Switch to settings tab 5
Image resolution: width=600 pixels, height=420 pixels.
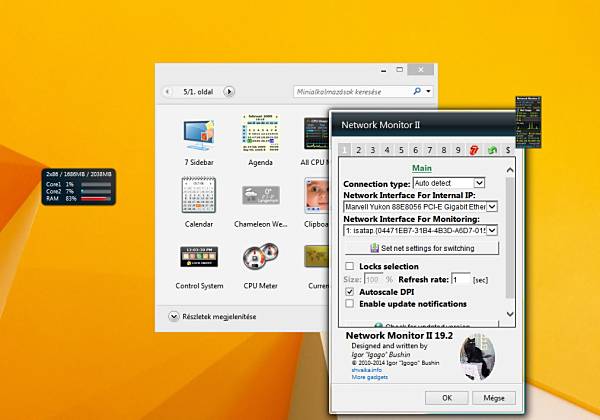point(401,150)
